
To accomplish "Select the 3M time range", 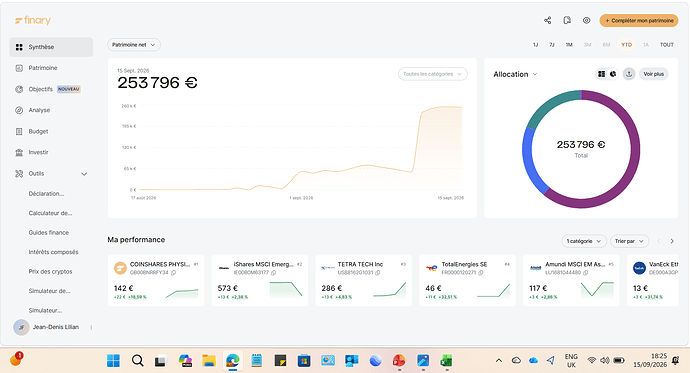I will pyautogui.click(x=587, y=45).
